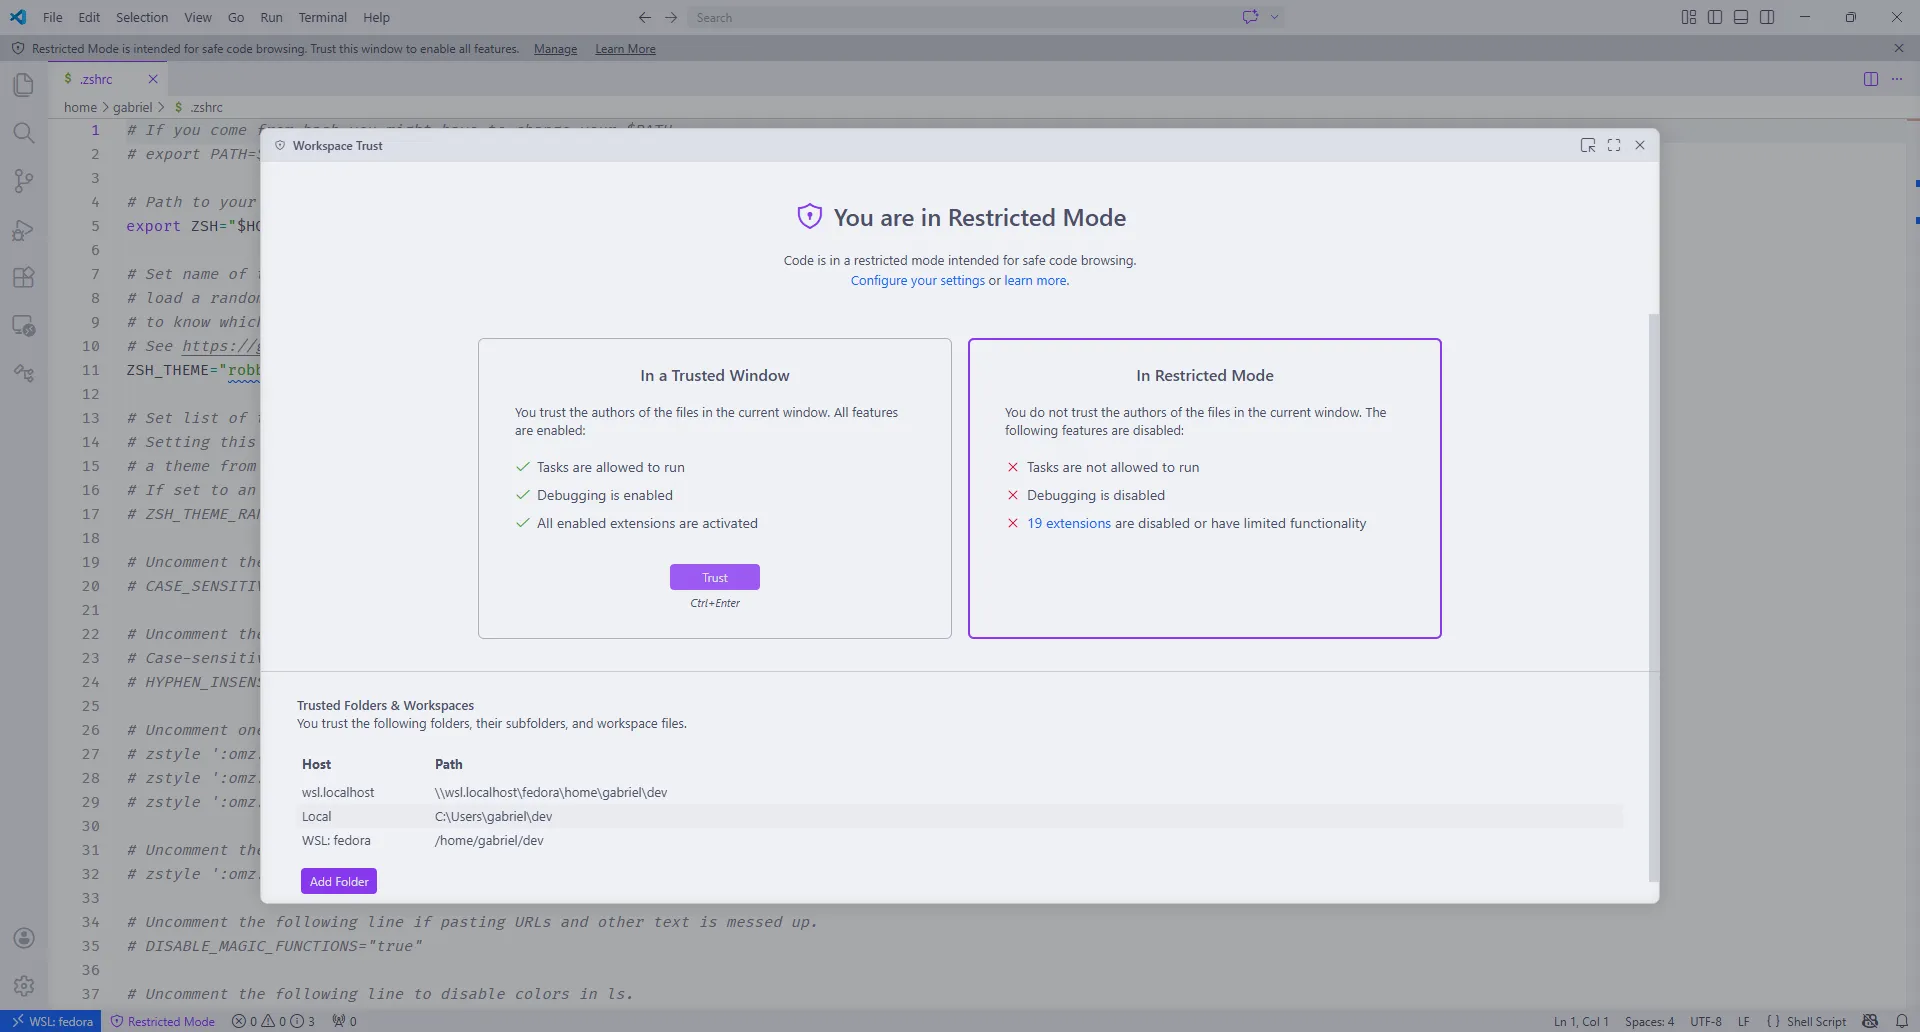Viewport: 1920px width, 1032px height.
Task: Click the Trust button
Action: [x=715, y=577]
